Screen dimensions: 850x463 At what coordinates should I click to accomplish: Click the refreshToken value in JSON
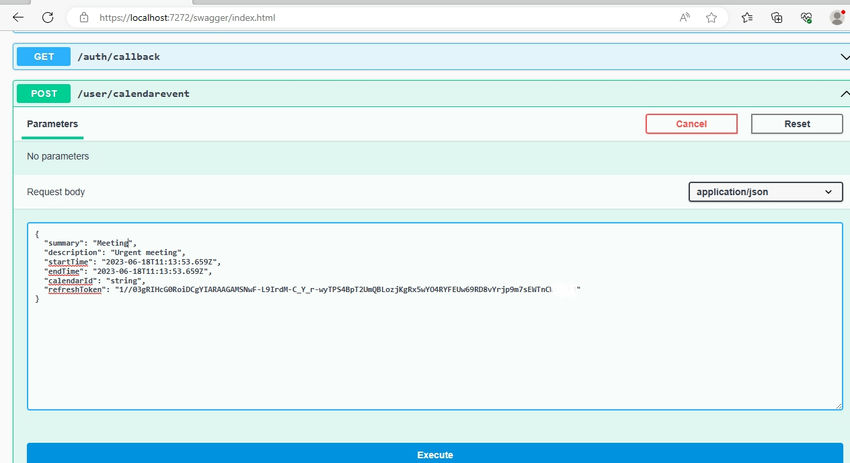point(347,290)
